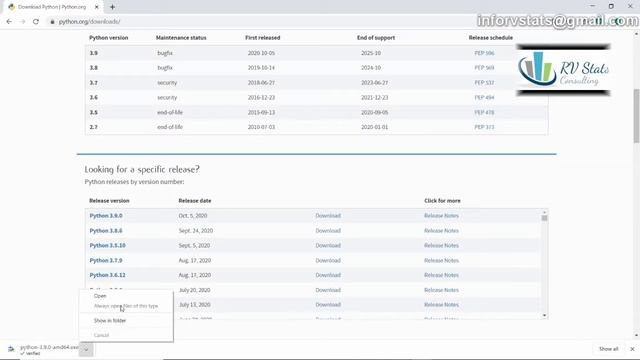
Task: Click Download link for Python 3.8.6
Action: (328, 231)
